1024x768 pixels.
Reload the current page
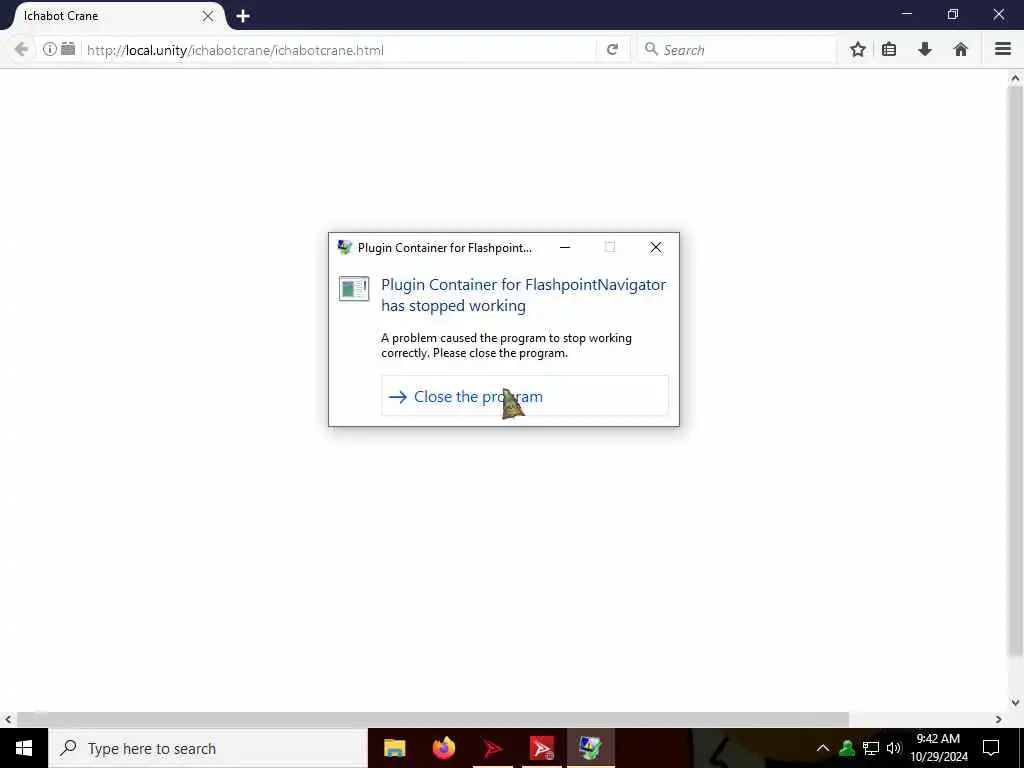[x=612, y=49]
